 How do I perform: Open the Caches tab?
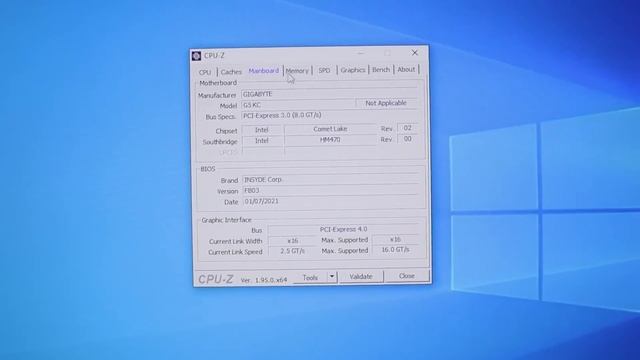coord(231,72)
